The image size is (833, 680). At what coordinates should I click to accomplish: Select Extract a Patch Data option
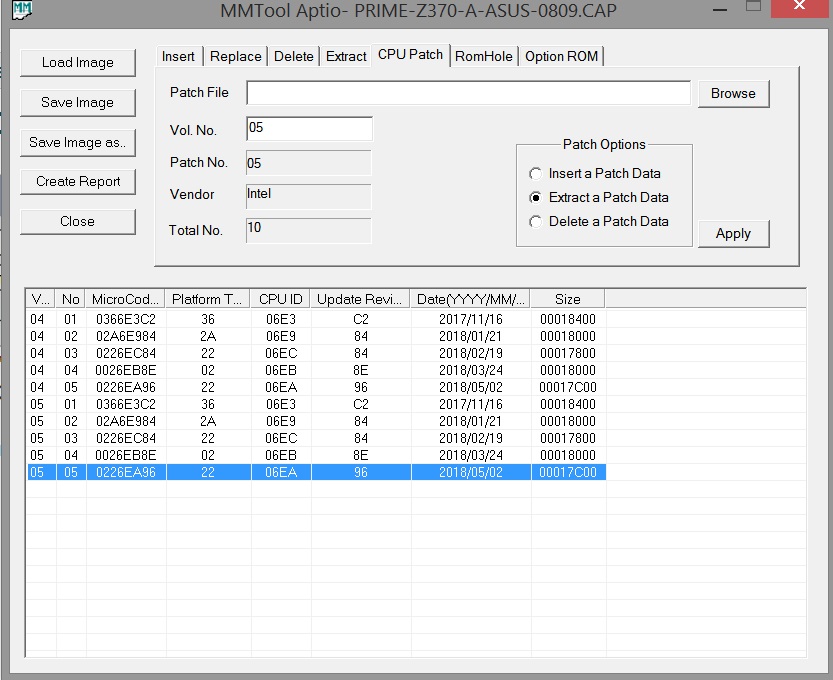point(599,198)
